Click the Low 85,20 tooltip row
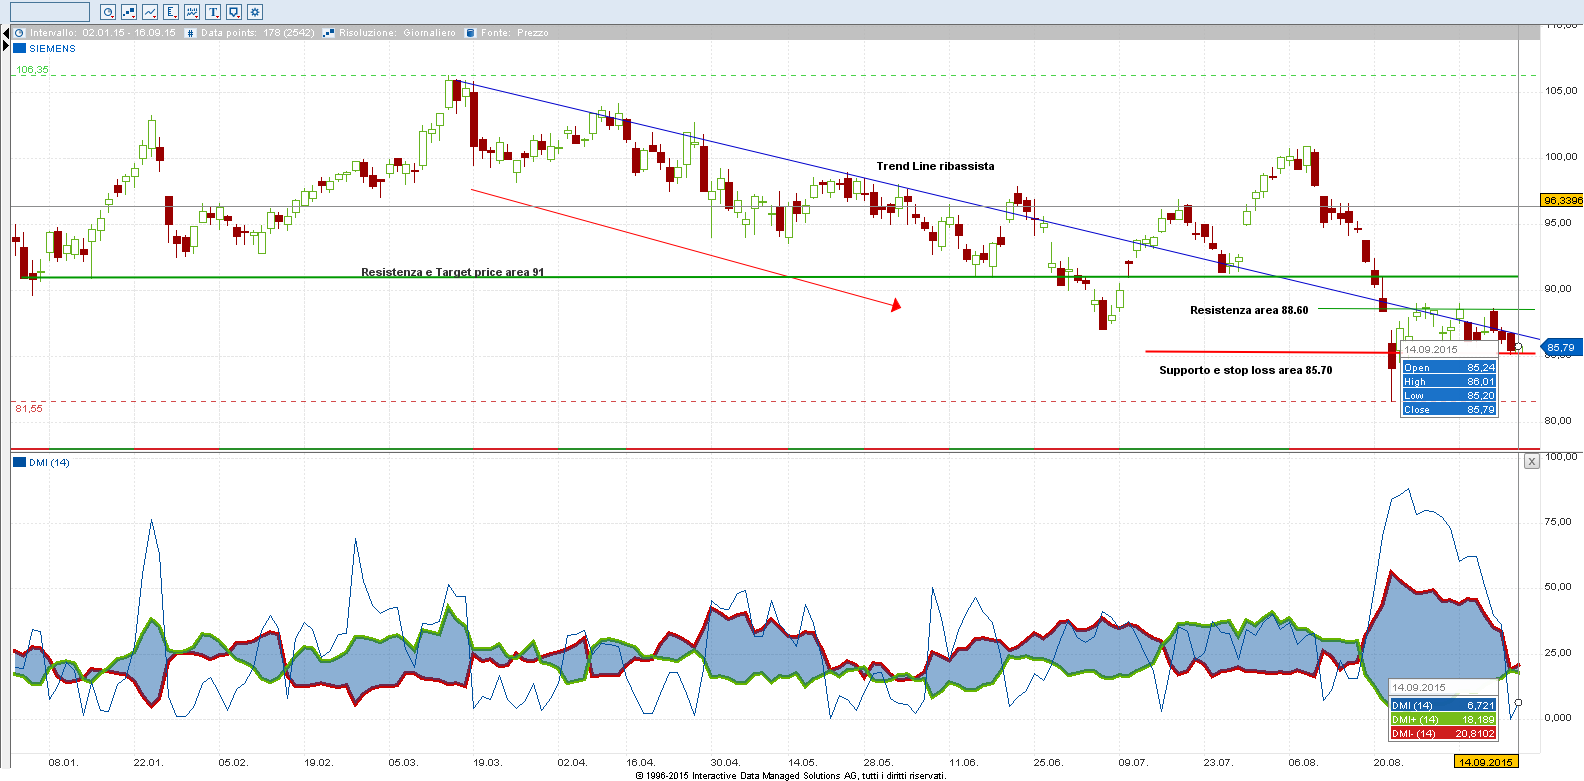1584x781 pixels. coord(1449,396)
